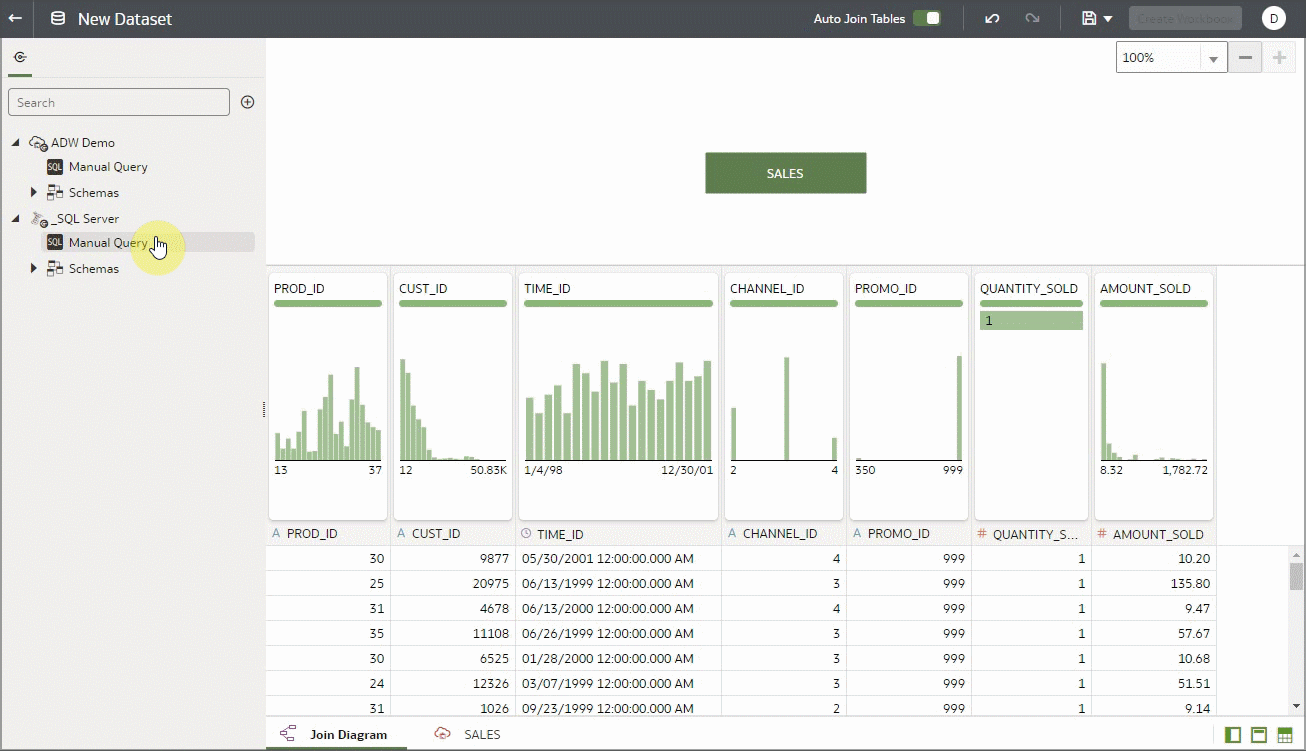
Task: Click the back arrow in the header
Action: pyautogui.click(x=17, y=18)
